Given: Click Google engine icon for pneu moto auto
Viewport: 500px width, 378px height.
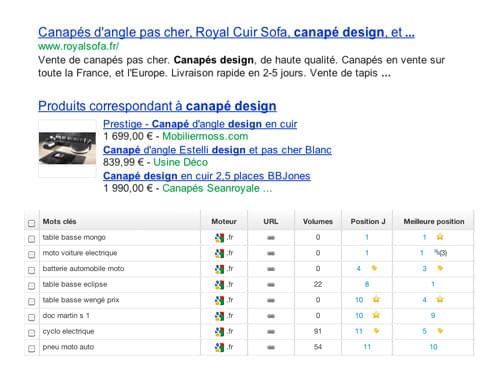Looking at the screenshot, I should (219, 347).
